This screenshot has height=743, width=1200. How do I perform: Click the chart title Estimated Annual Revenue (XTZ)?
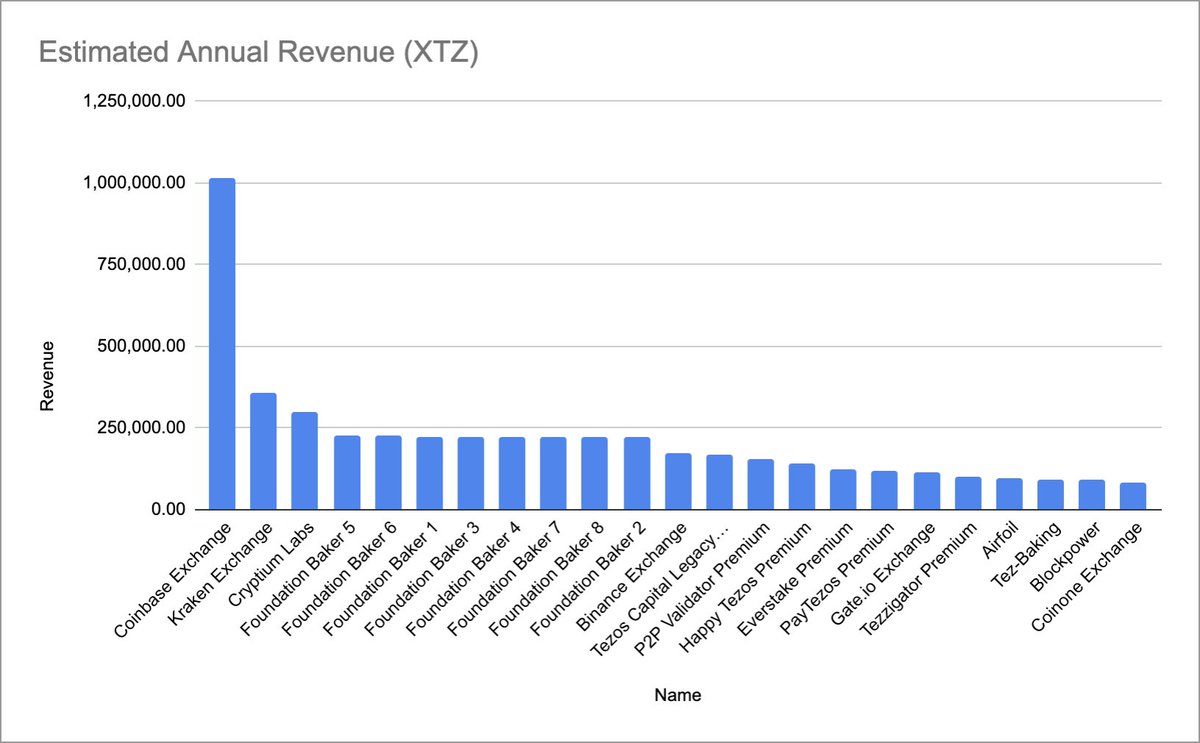258,53
